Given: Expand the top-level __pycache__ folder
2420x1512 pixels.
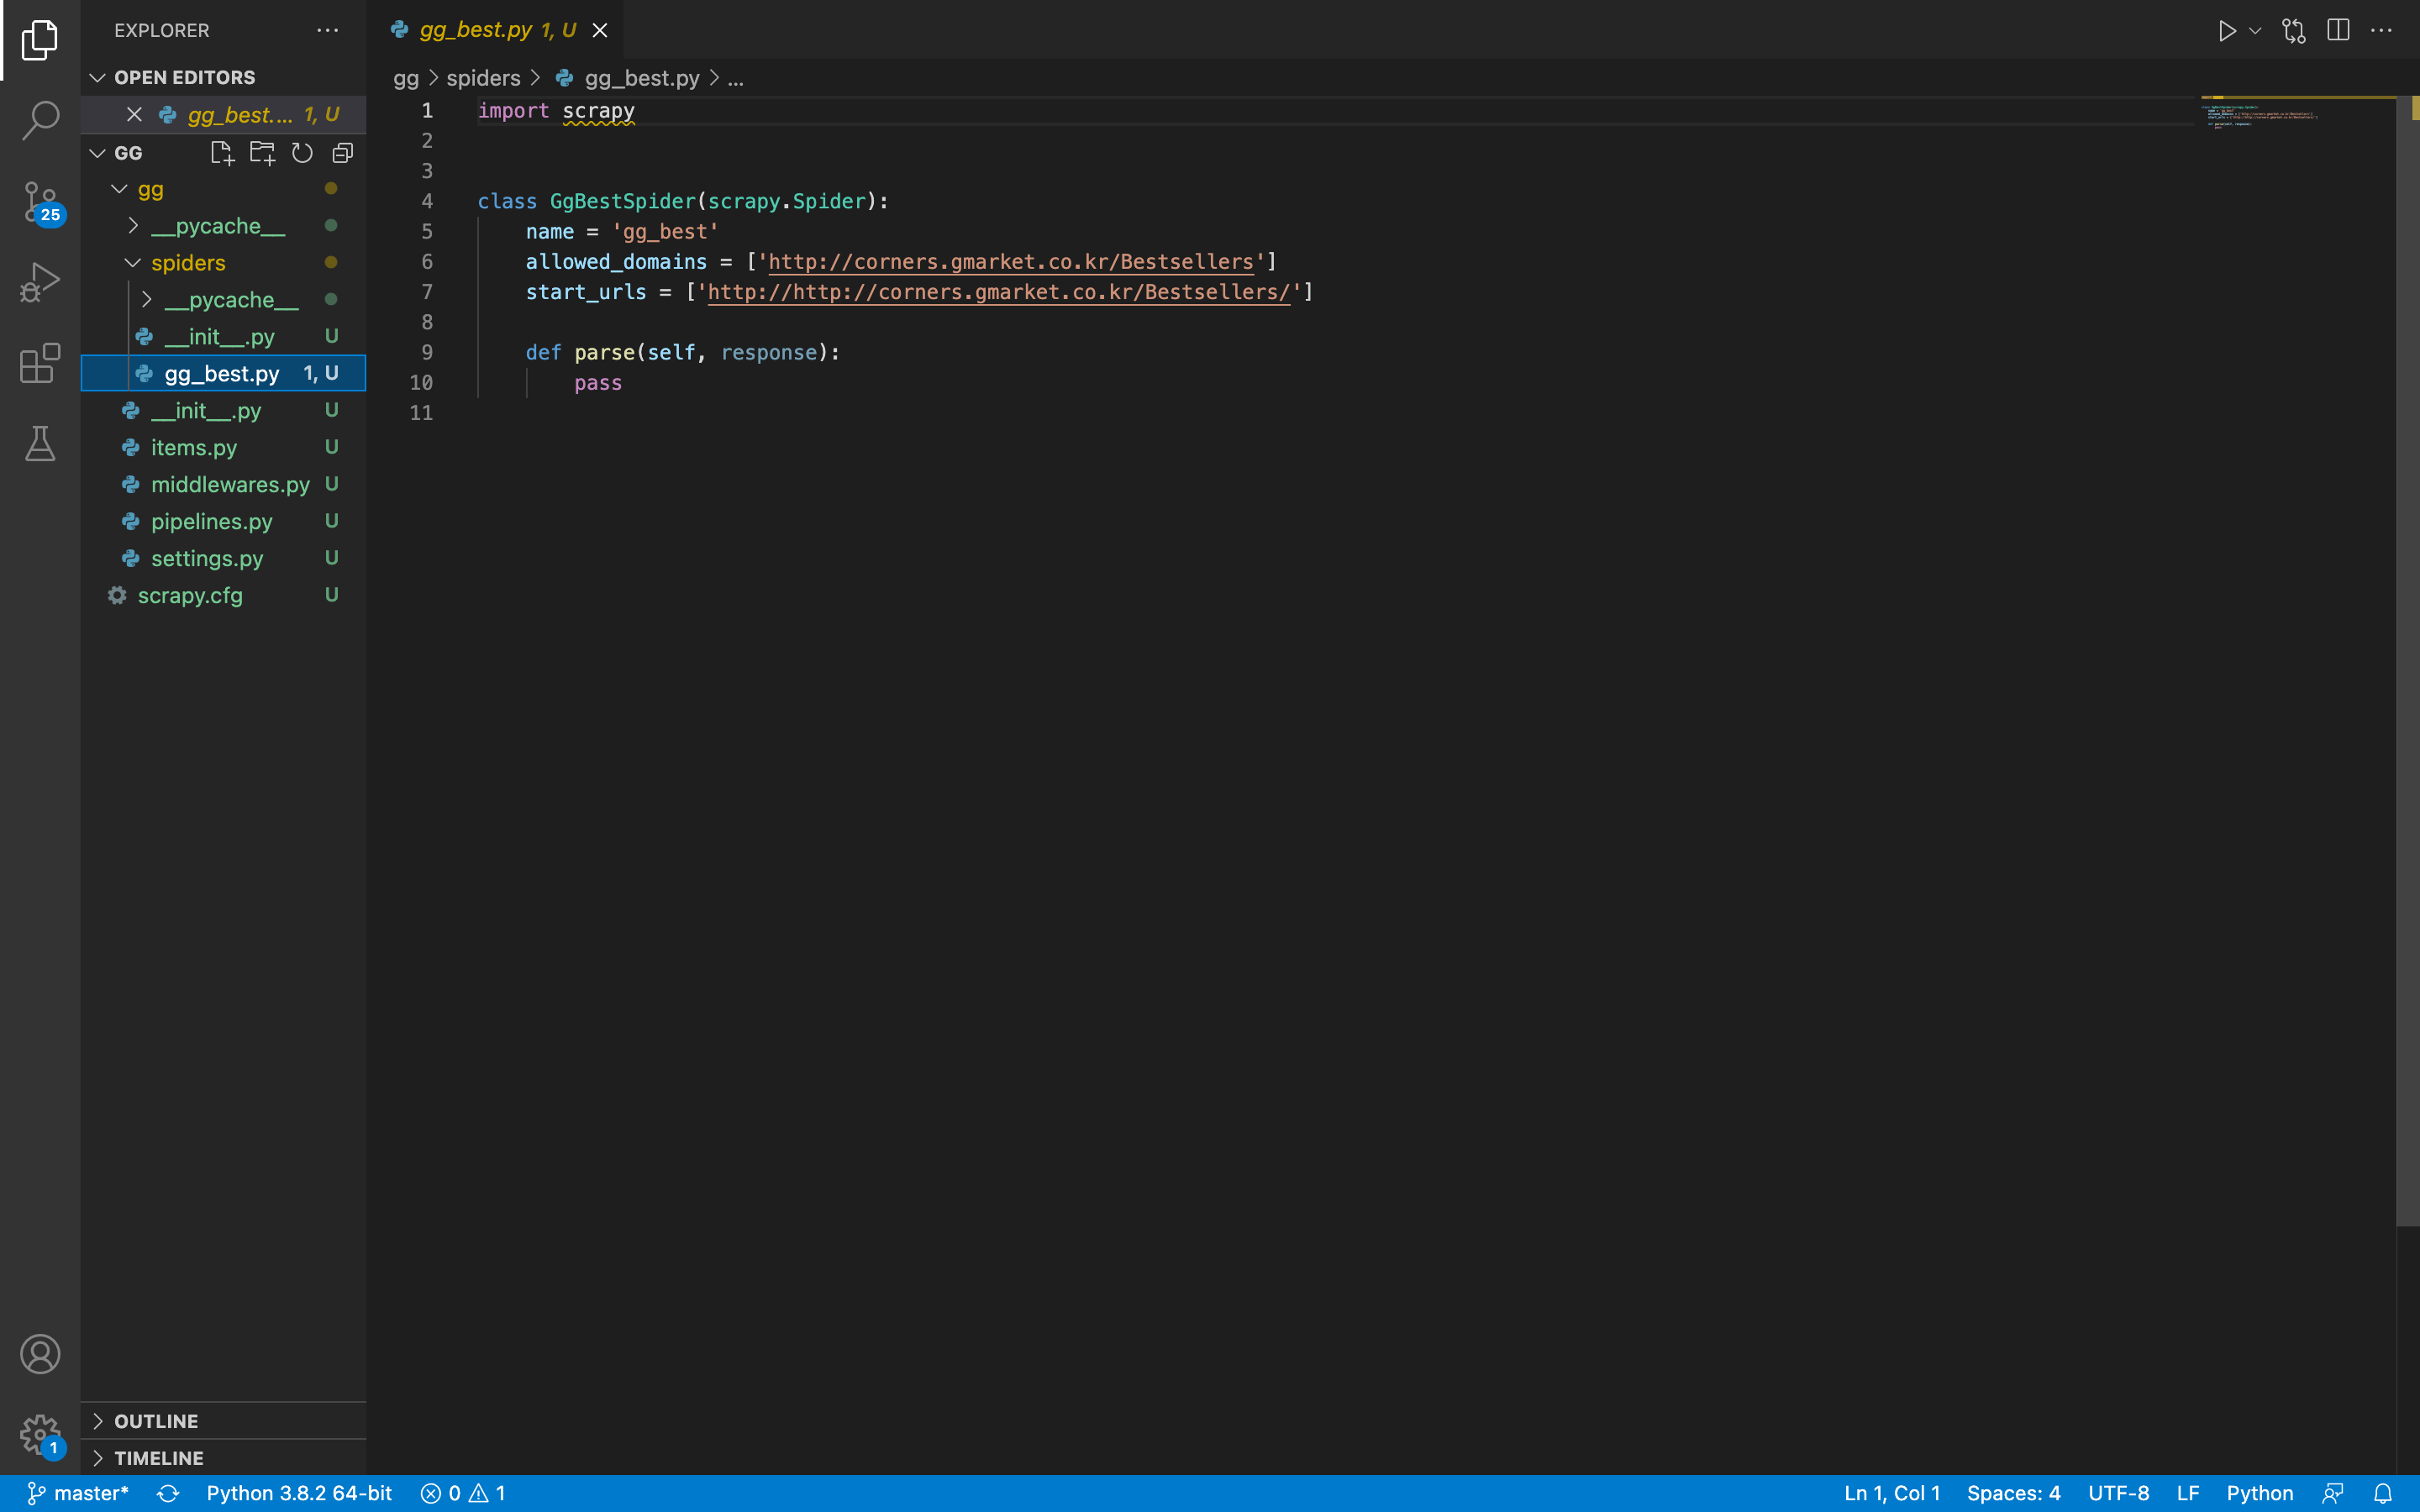Looking at the screenshot, I should point(224,226).
